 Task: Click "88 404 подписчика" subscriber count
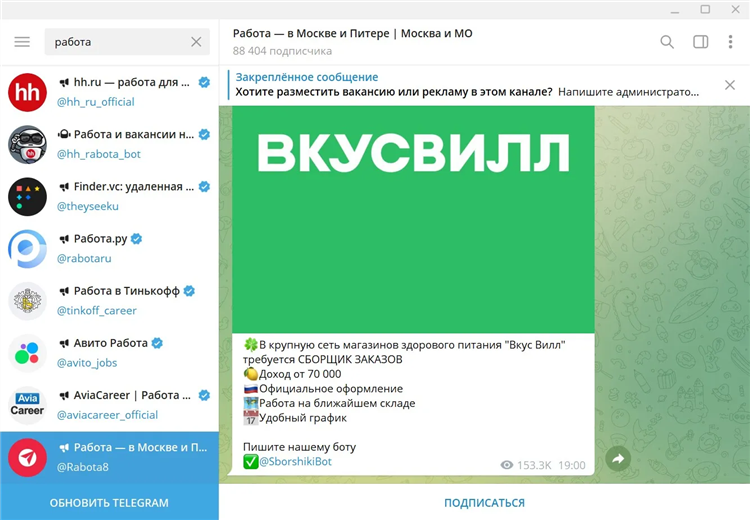(x=282, y=51)
